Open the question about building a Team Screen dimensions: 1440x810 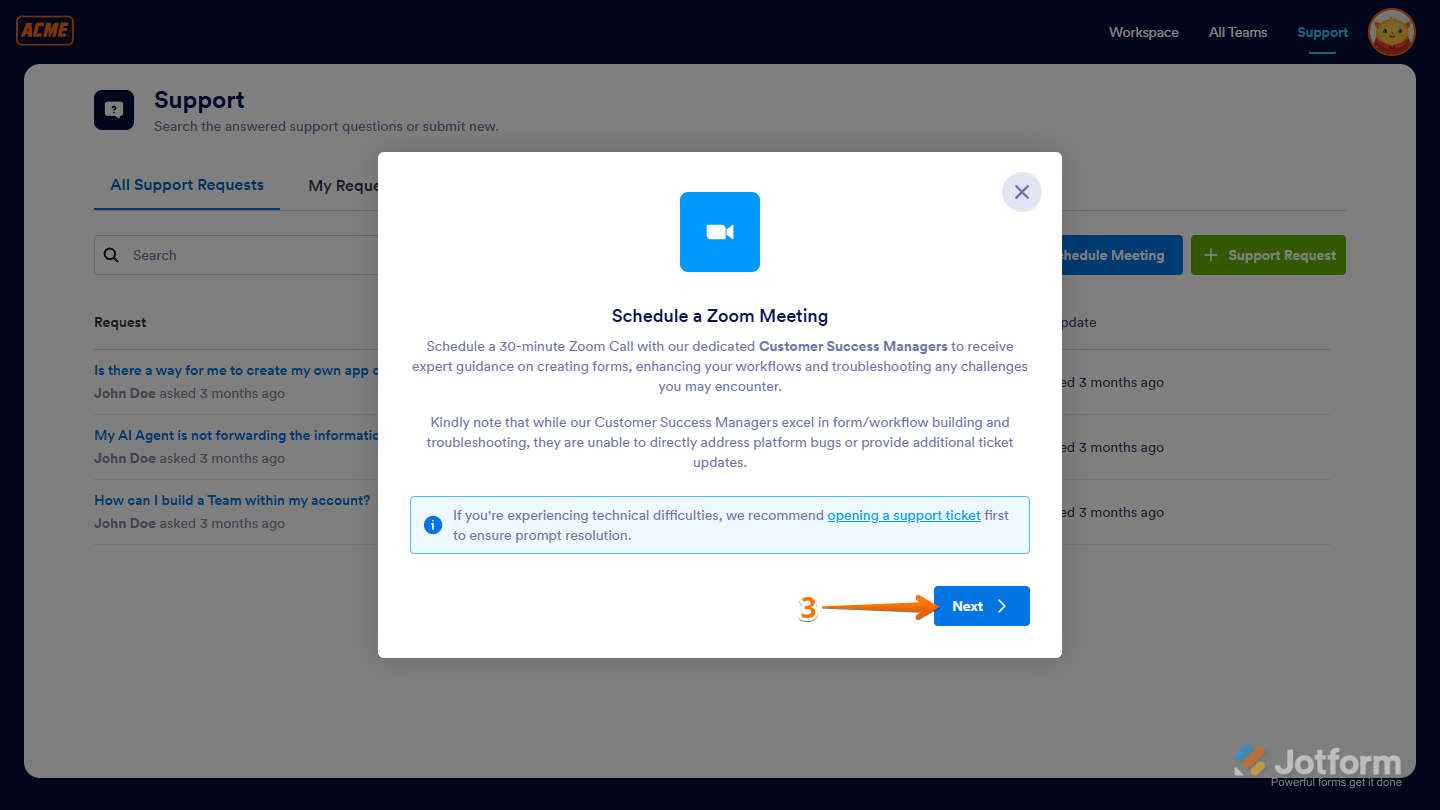(x=232, y=500)
